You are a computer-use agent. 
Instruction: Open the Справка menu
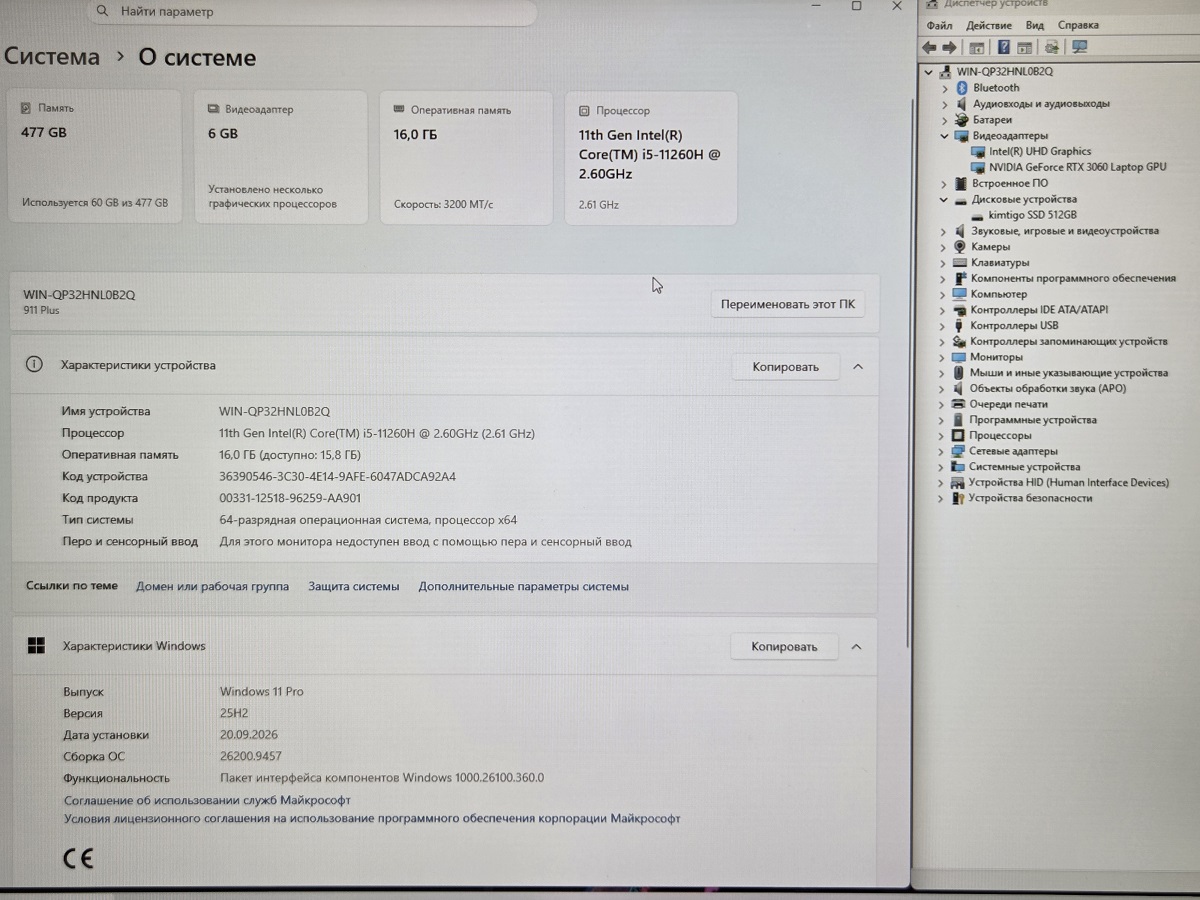click(x=1078, y=25)
